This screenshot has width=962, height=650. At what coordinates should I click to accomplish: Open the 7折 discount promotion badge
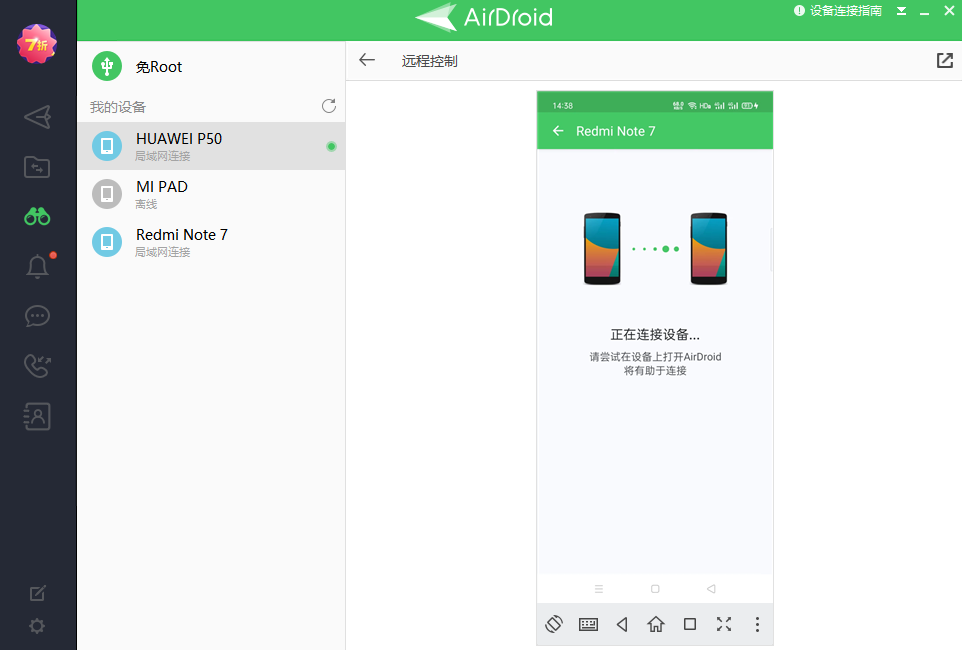[x=37, y=44]
